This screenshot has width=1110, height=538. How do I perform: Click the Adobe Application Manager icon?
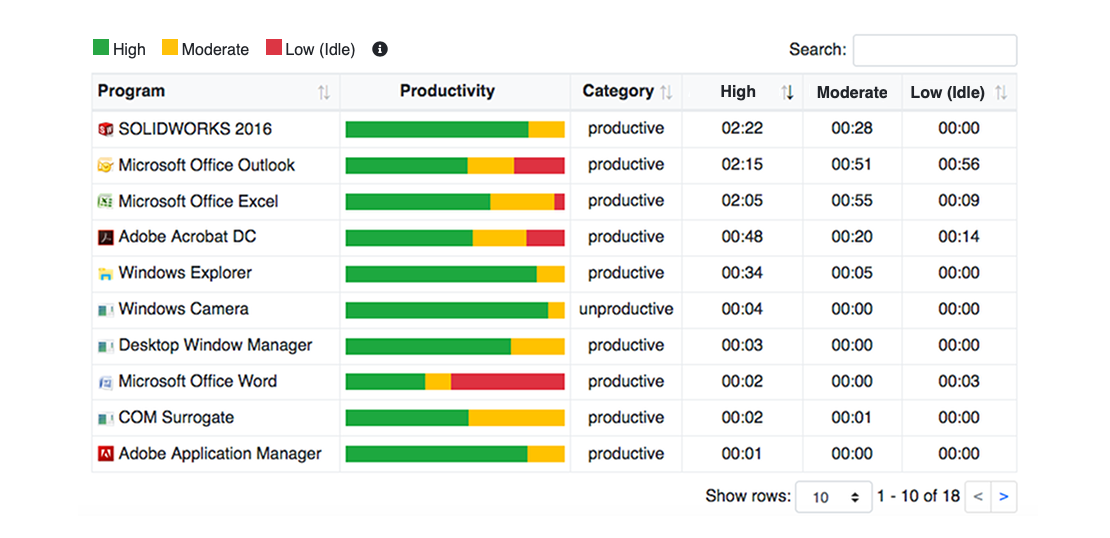click(x=105, y=454)
